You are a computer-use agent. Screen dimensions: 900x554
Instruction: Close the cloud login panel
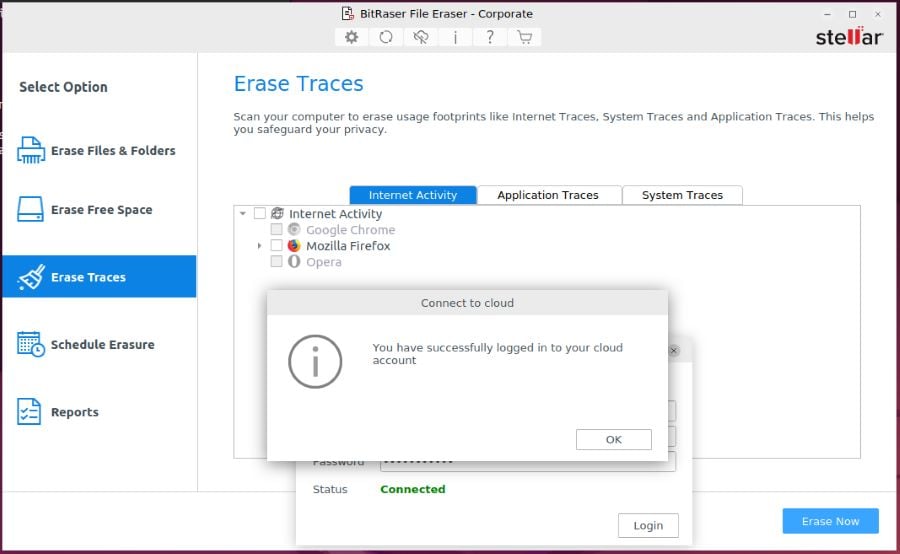674,350
